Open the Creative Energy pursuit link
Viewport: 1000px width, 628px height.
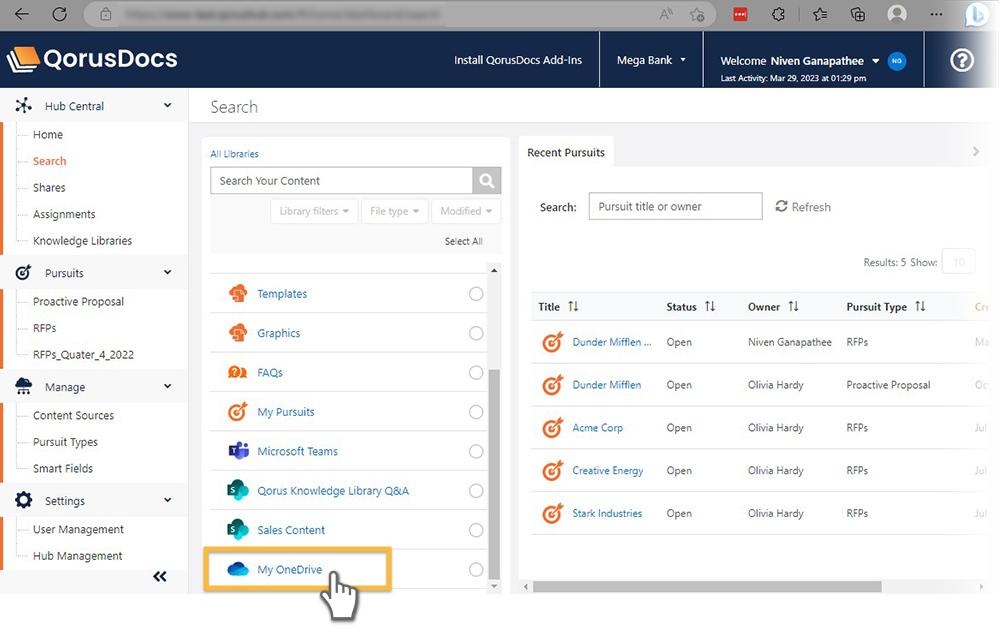point(608,471)
